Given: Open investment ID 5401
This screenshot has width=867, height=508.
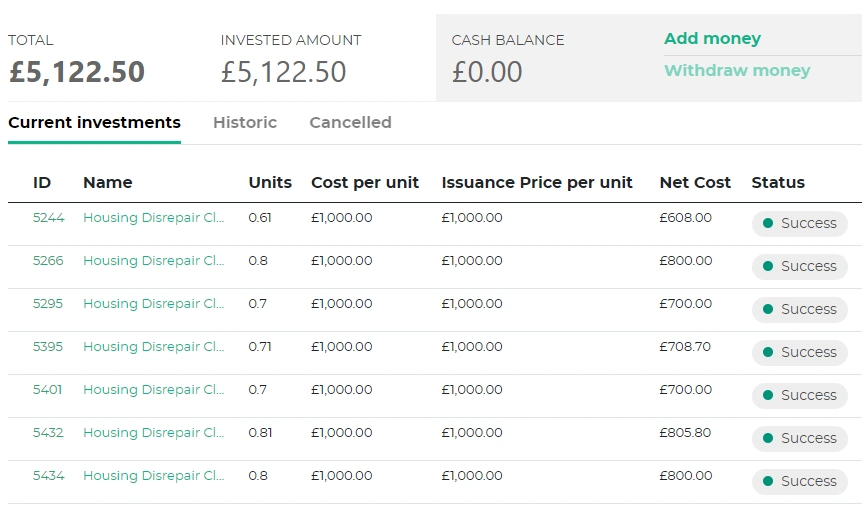Looking at the screenshot, I should click(48, 390).
